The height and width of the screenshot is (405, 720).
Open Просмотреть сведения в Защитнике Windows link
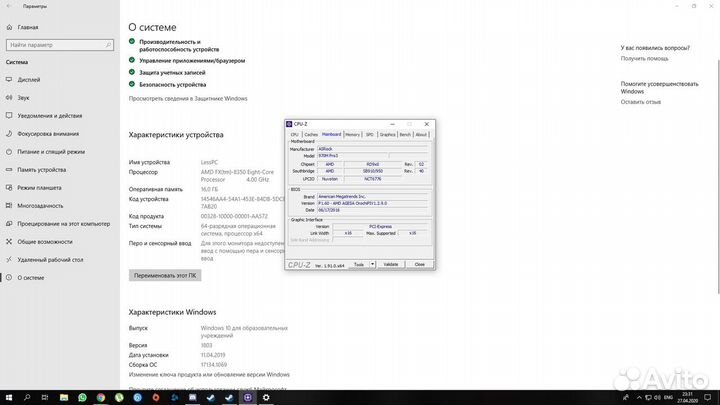point(188,99)
